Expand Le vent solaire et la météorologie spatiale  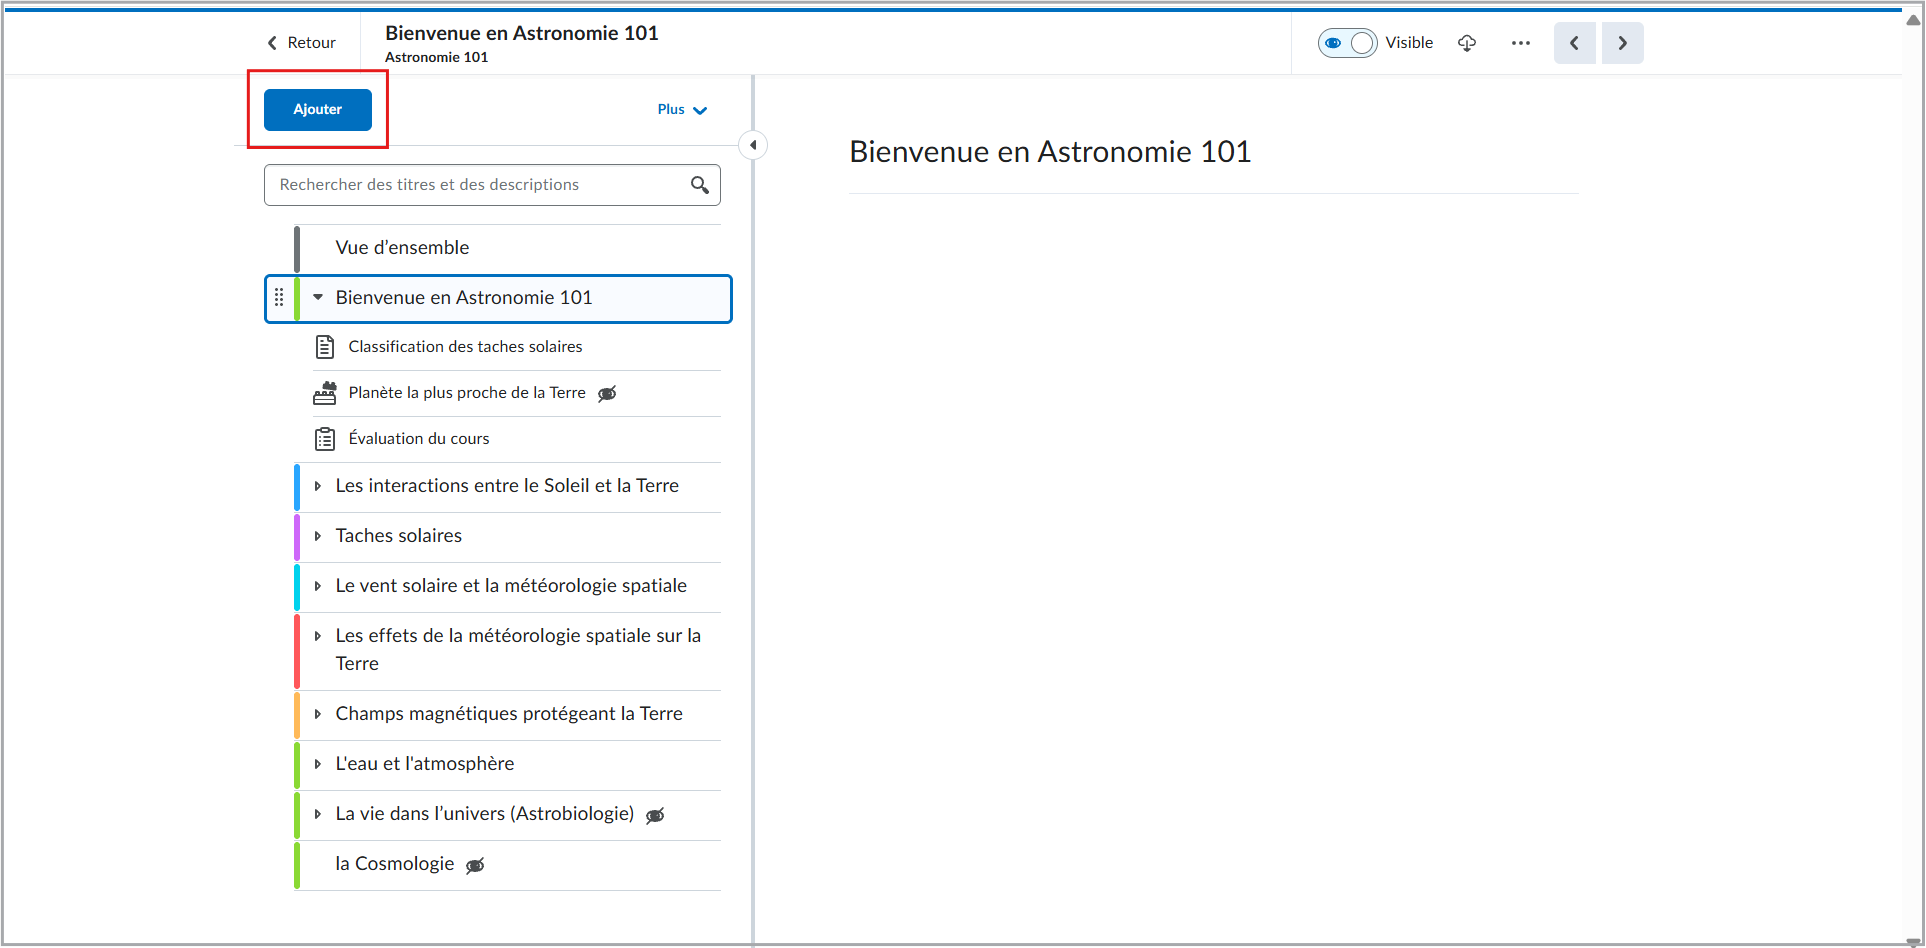(318, 586)
